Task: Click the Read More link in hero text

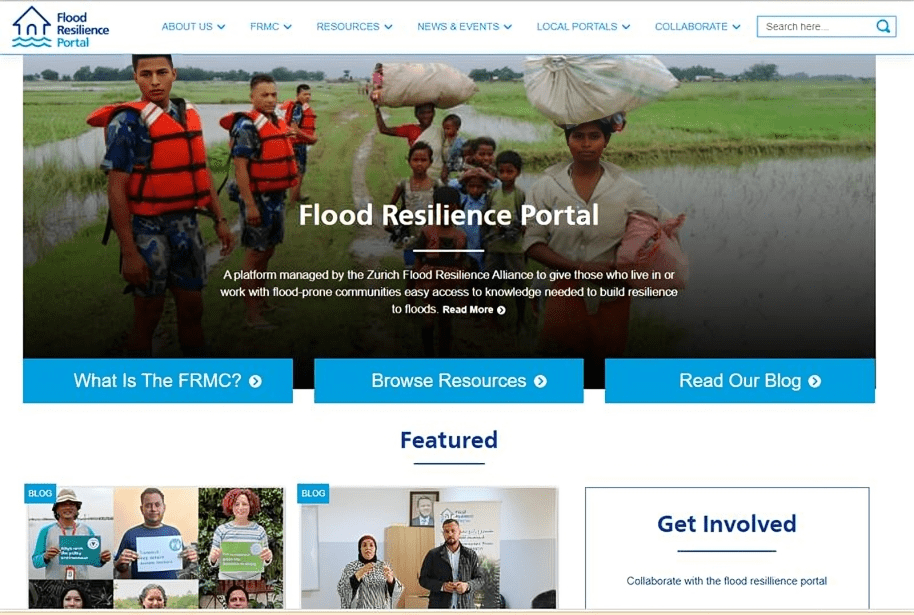Action: pos(467,310)
